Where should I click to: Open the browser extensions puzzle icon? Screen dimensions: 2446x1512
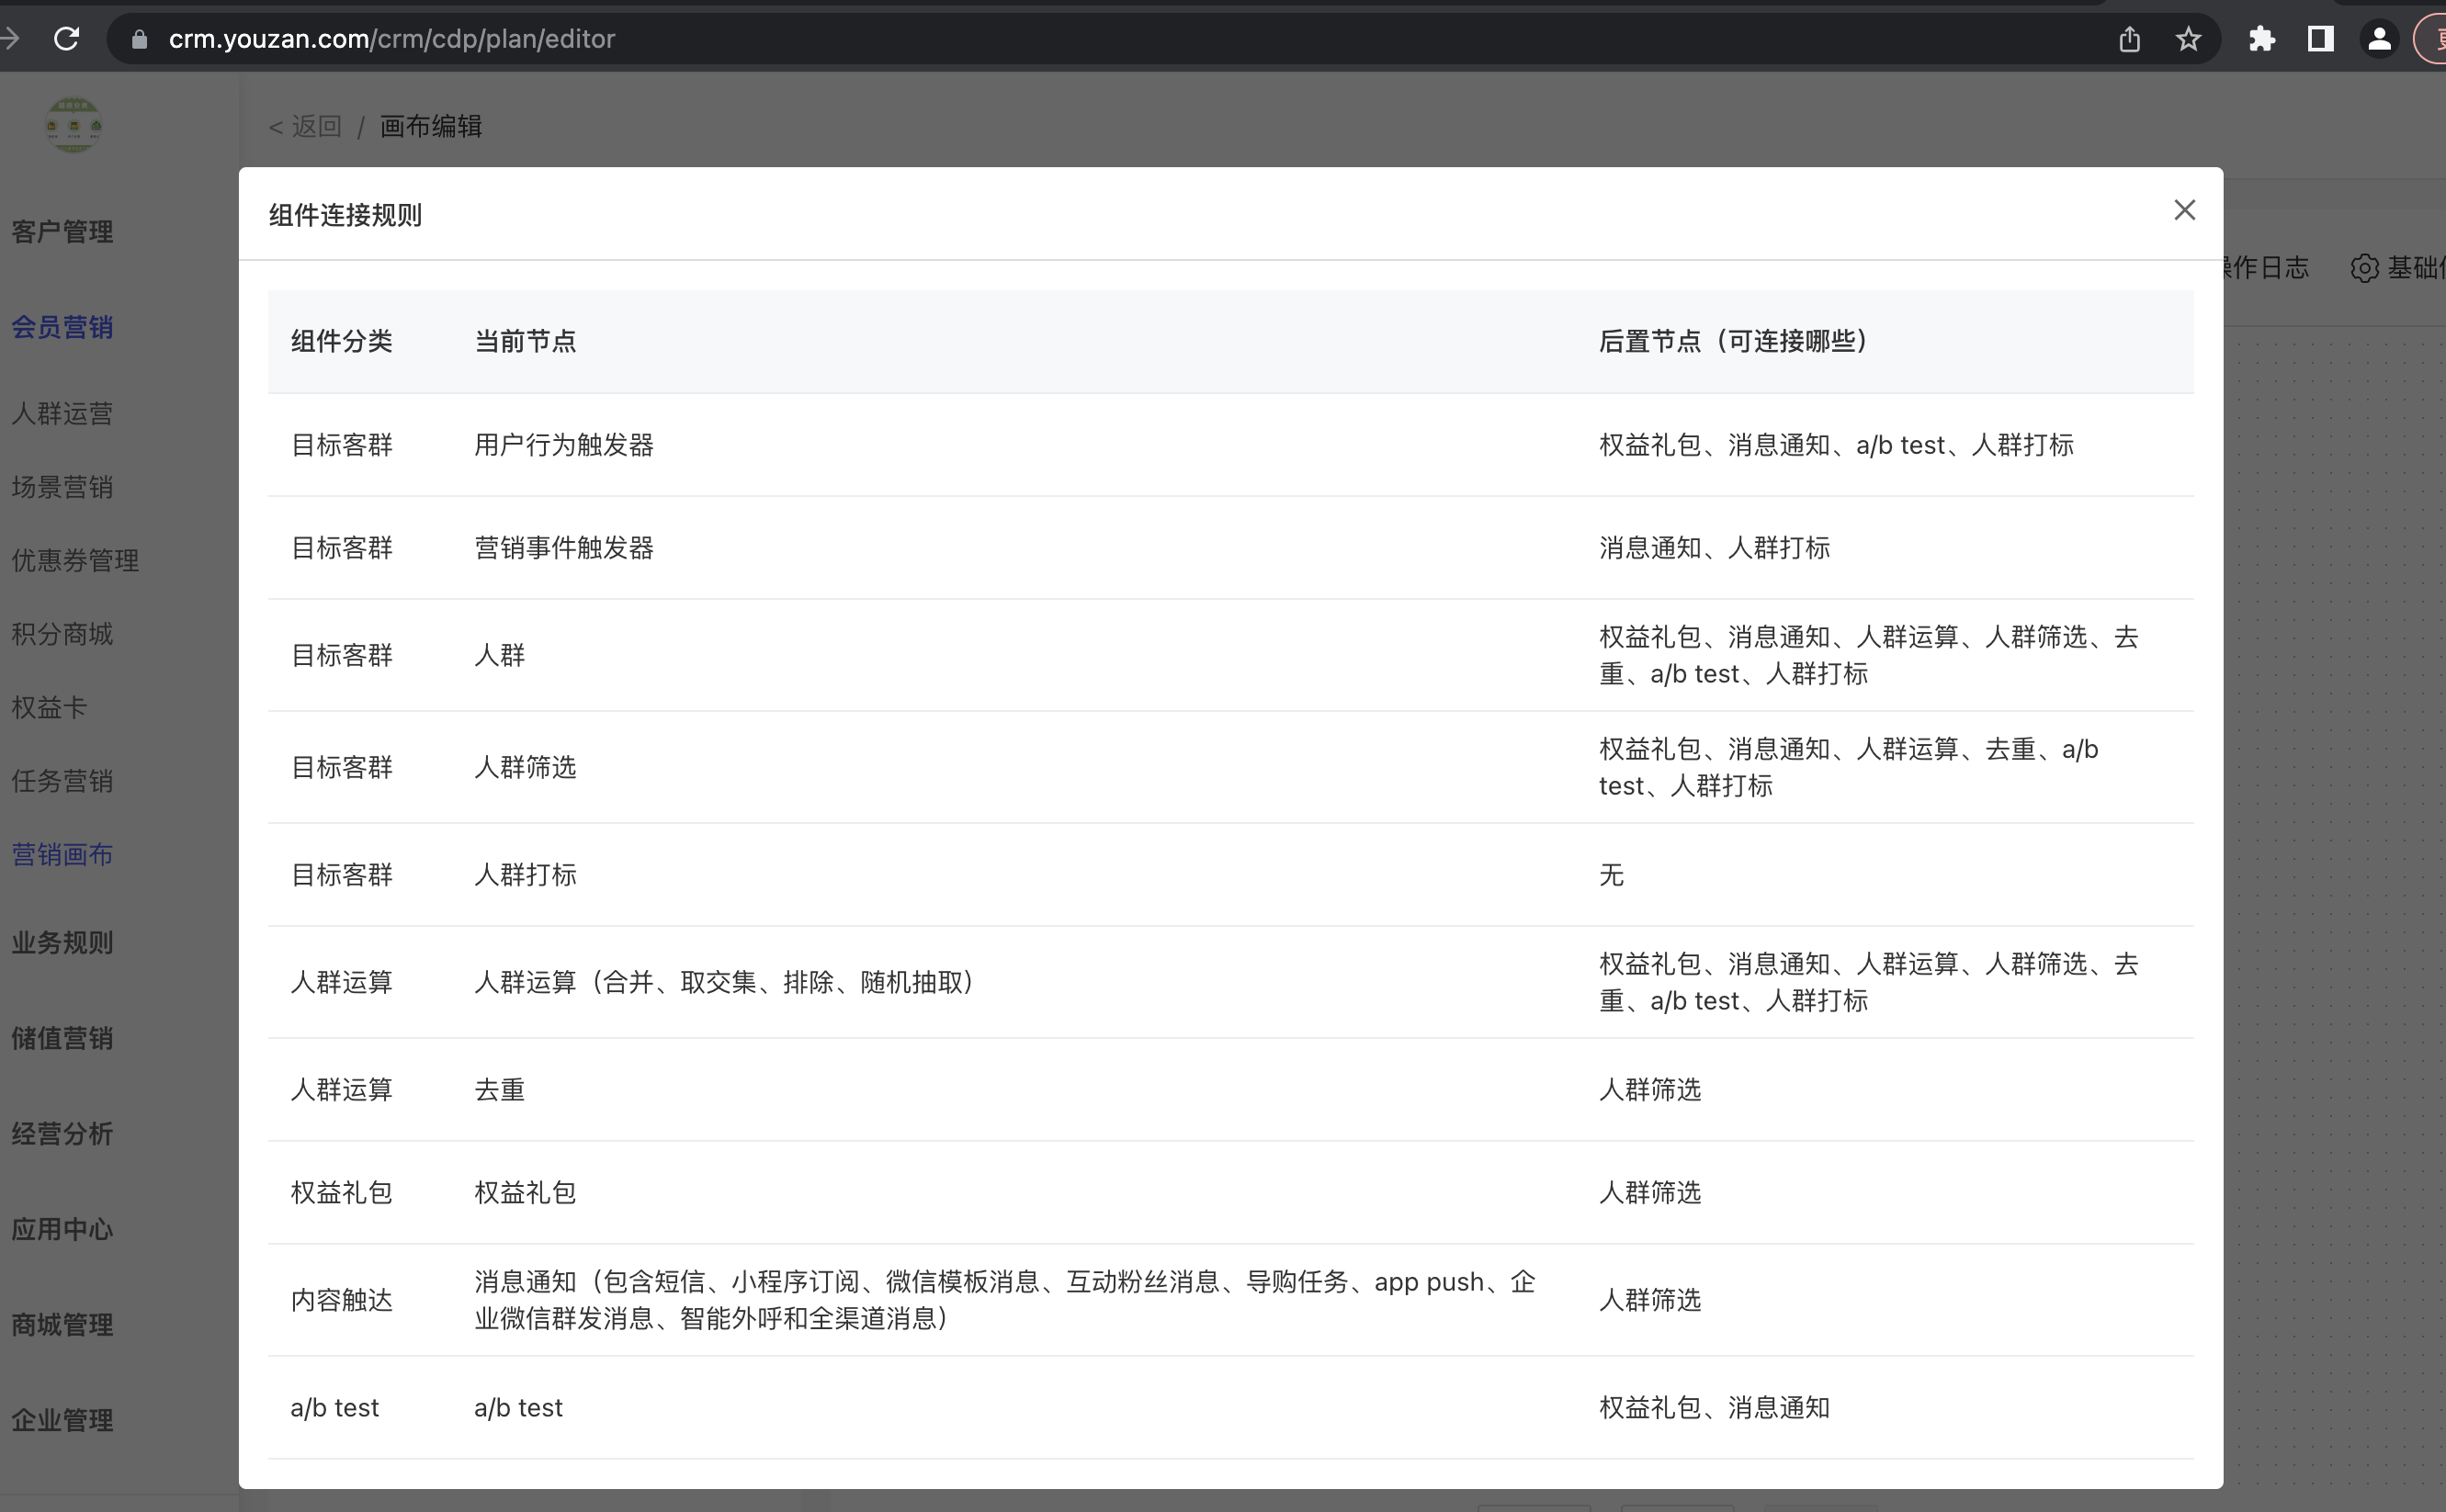[2262, 39]
